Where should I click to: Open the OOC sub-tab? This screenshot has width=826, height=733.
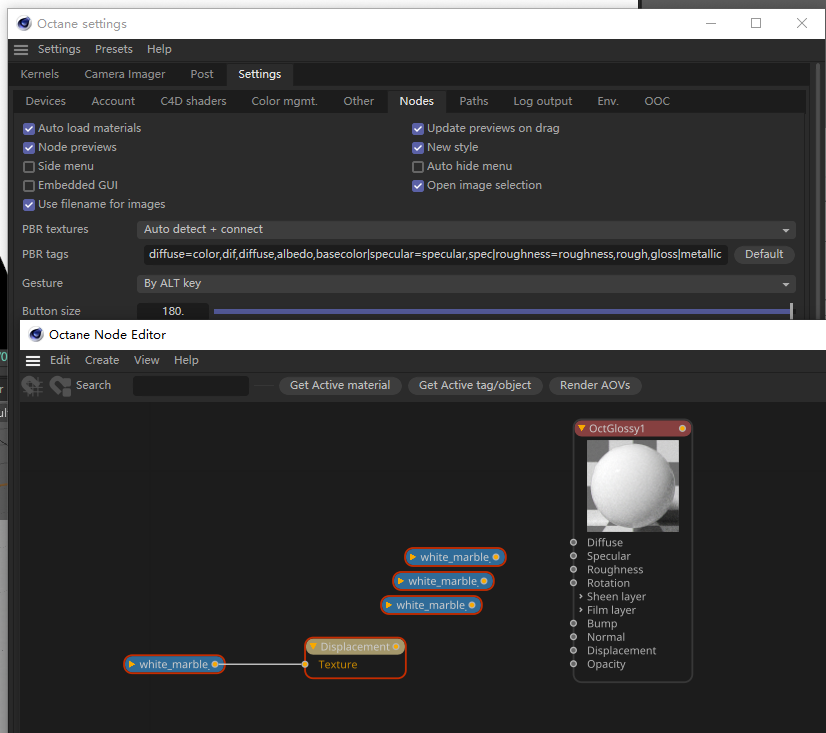[x=657, y=101]
